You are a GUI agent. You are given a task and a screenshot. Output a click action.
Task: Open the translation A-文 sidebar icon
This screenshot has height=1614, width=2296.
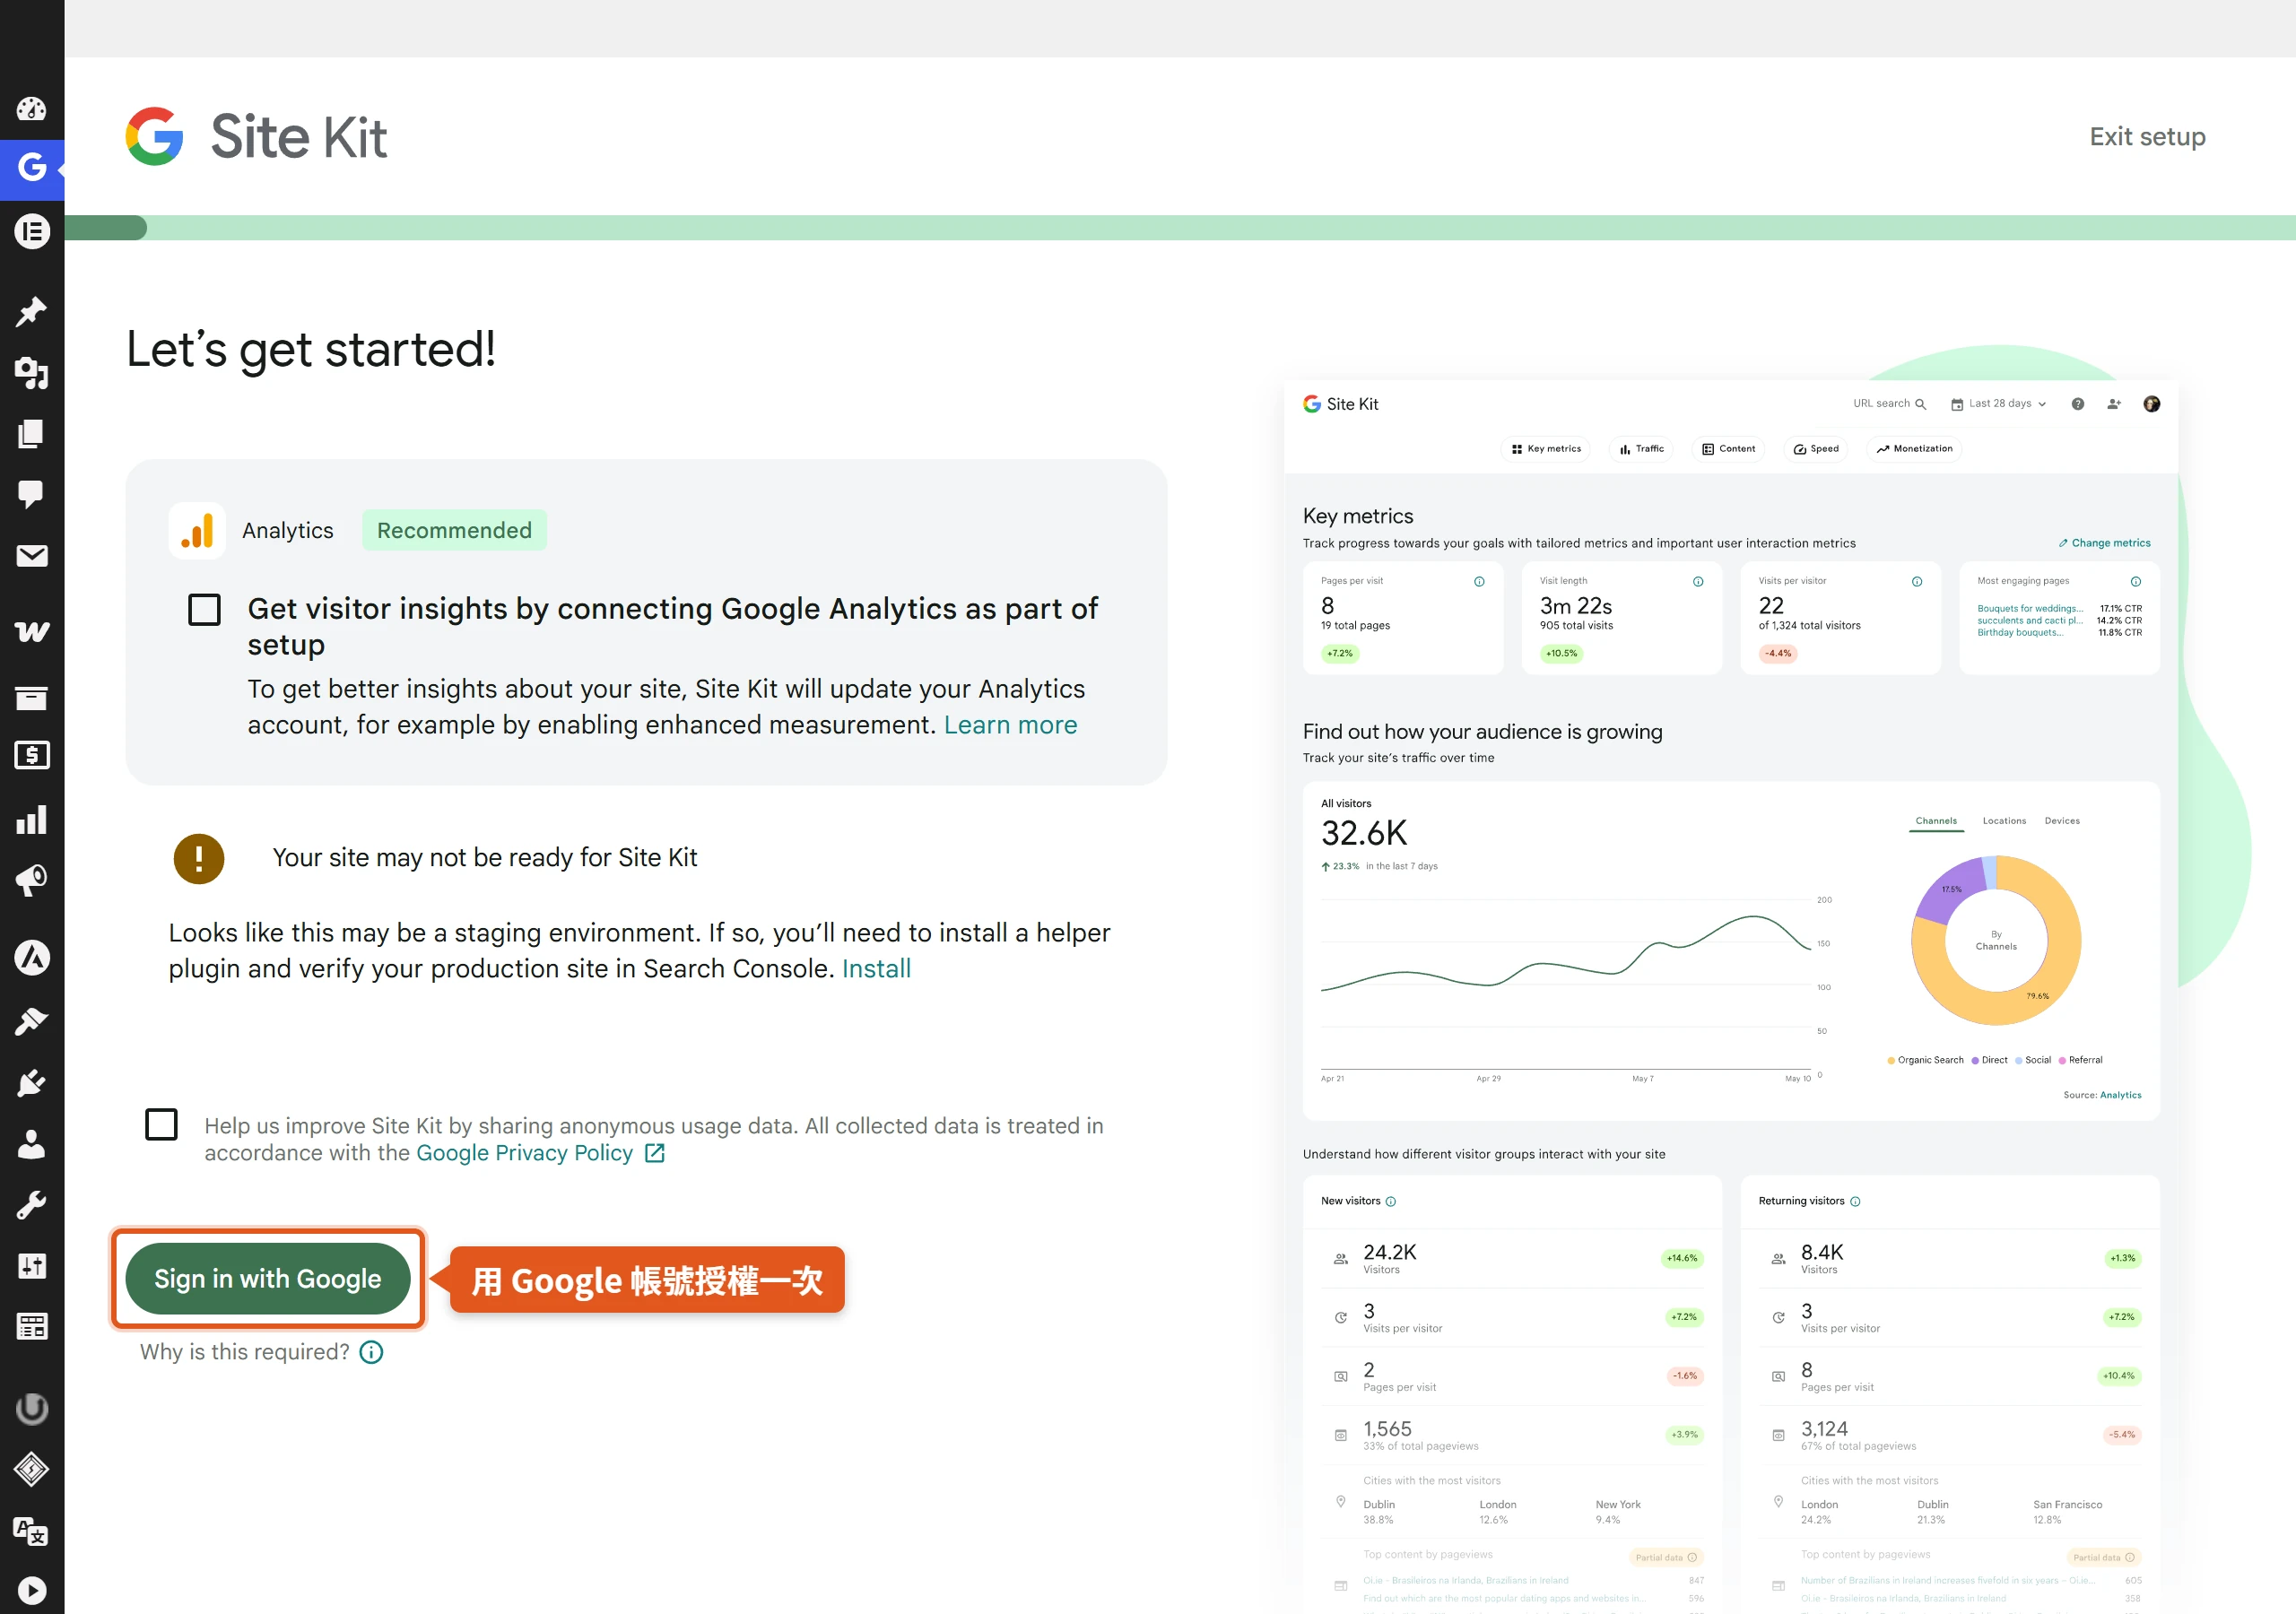point(31,1531)
